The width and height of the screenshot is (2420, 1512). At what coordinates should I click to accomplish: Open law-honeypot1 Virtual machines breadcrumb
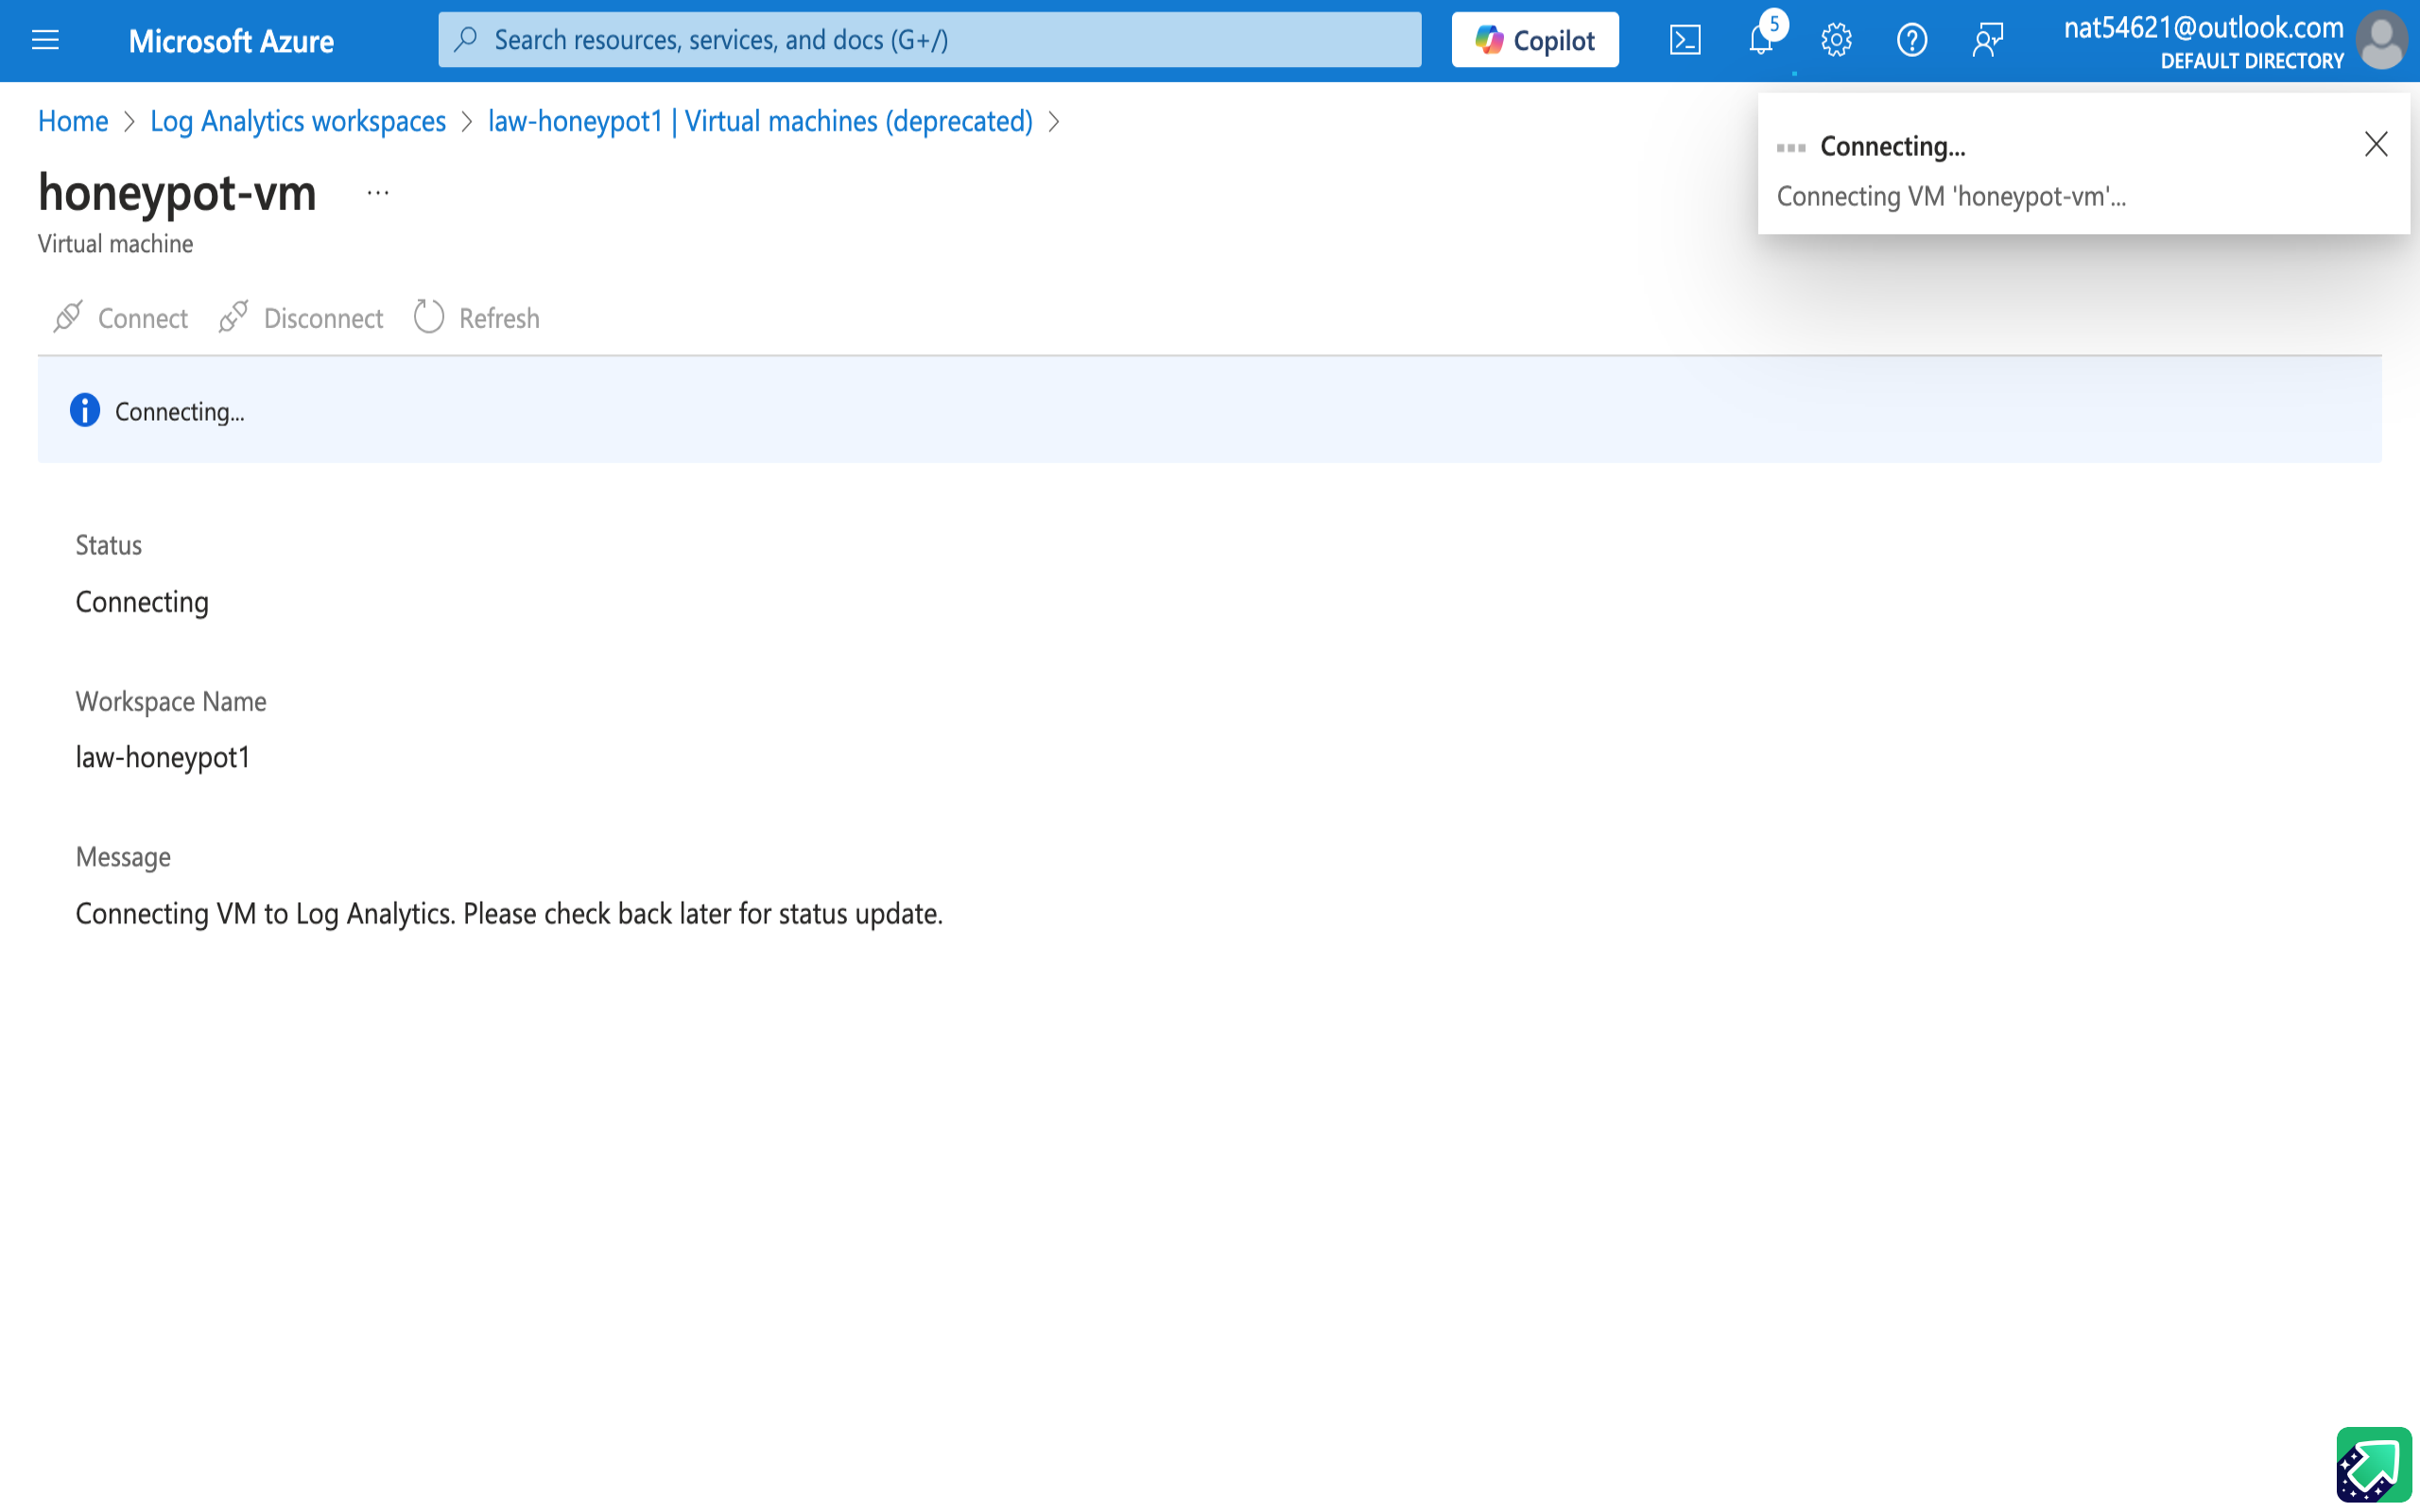pos(760,121)
